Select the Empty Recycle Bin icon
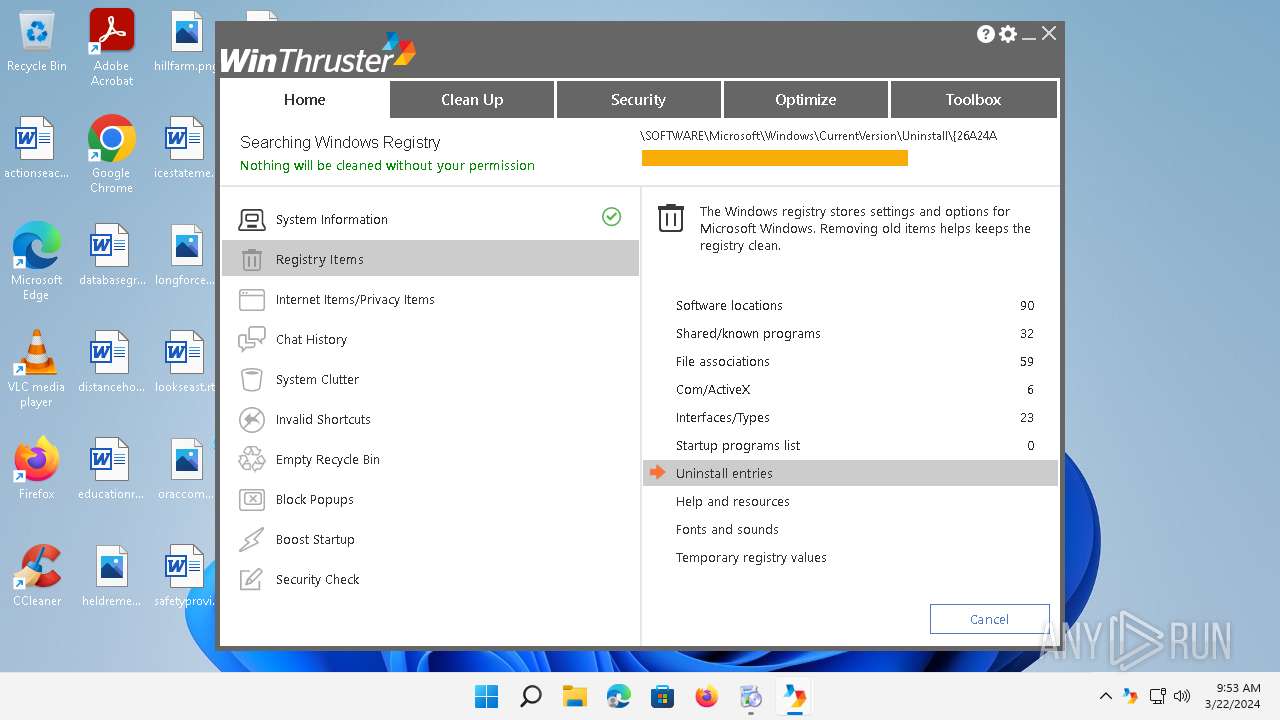The width and height of the screenshot is (1280, 720). click(252, 460)
